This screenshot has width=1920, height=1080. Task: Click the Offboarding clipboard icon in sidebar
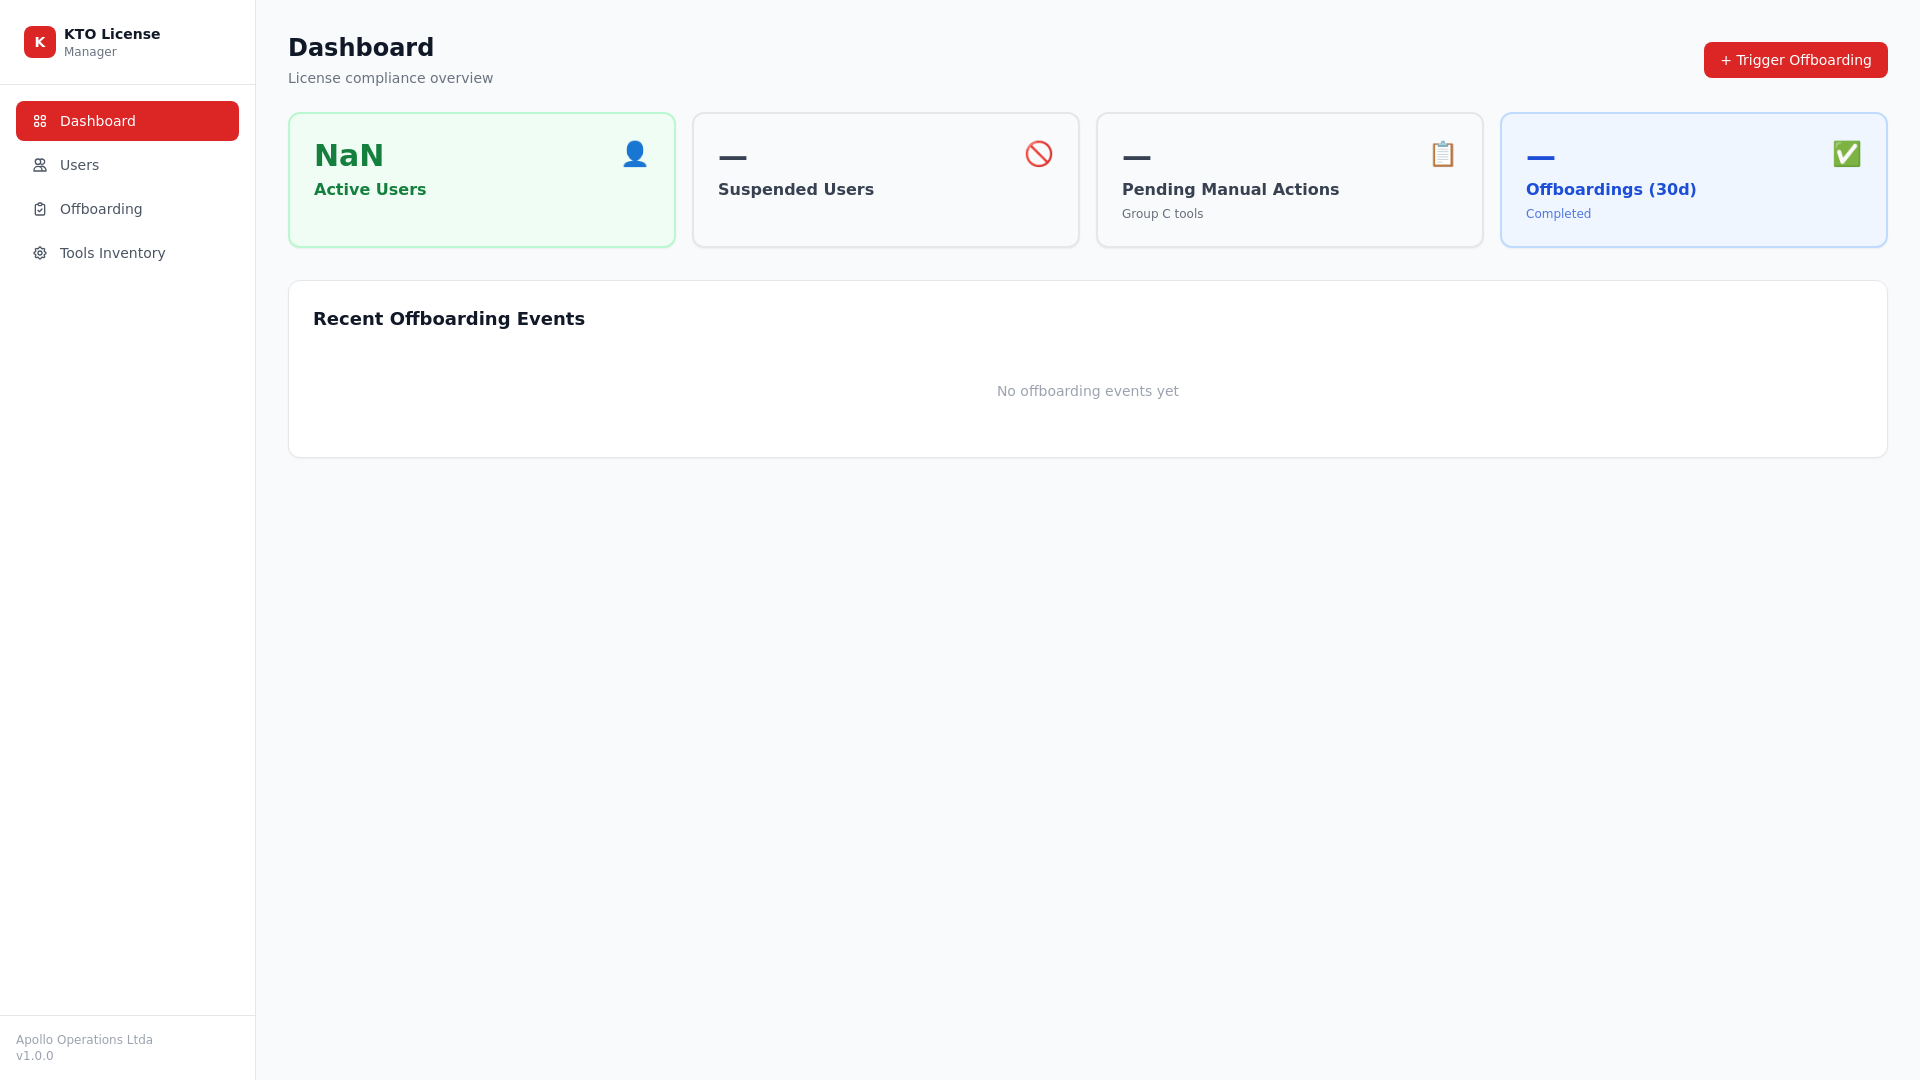(40, 209)
